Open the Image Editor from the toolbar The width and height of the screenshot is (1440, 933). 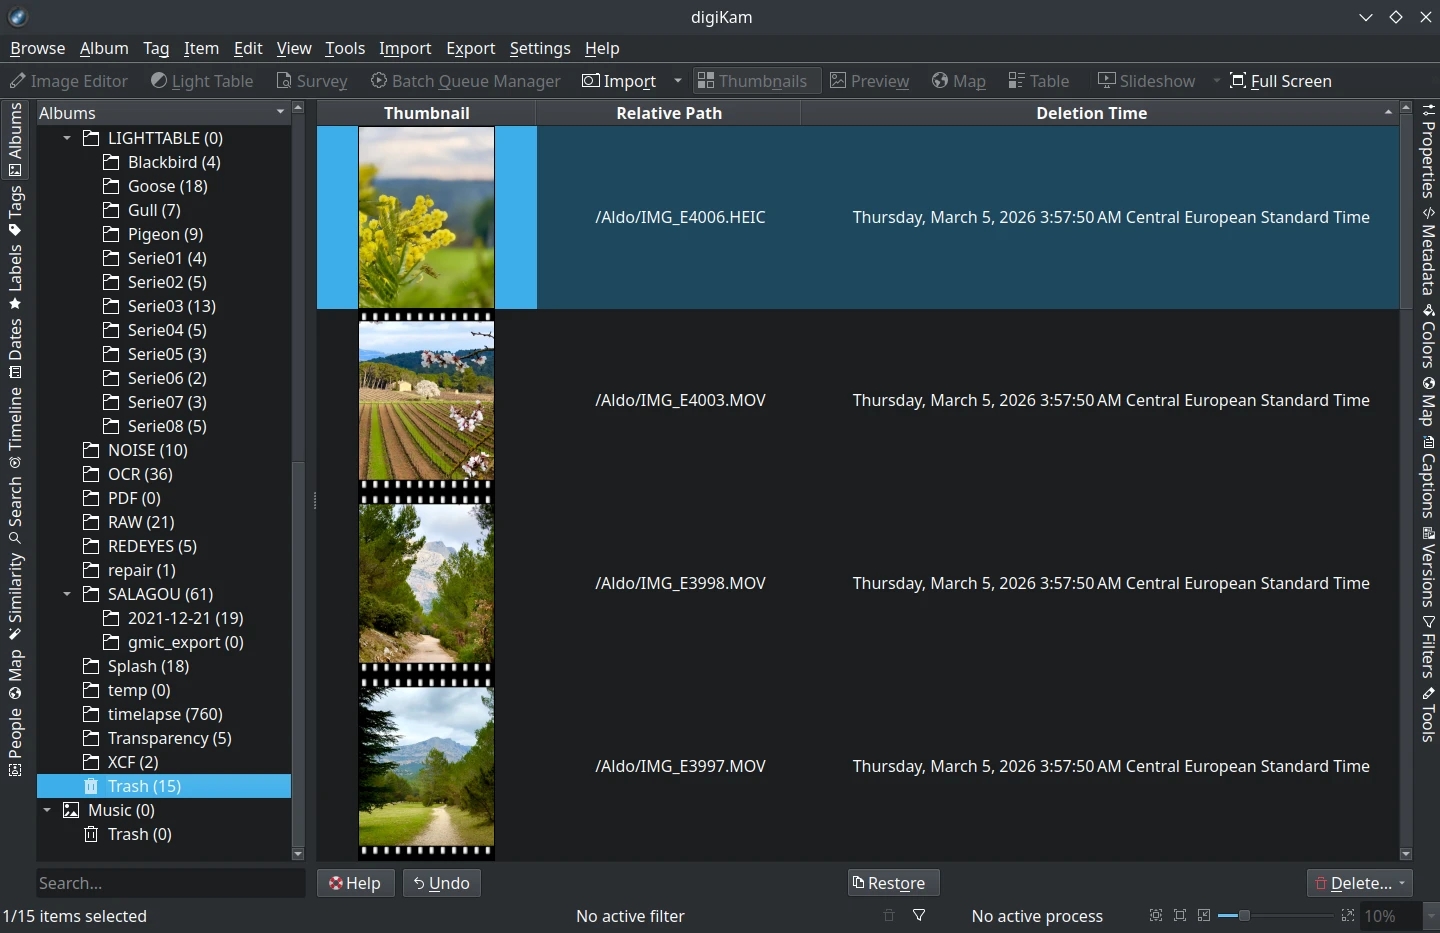(x=68, y=81)
